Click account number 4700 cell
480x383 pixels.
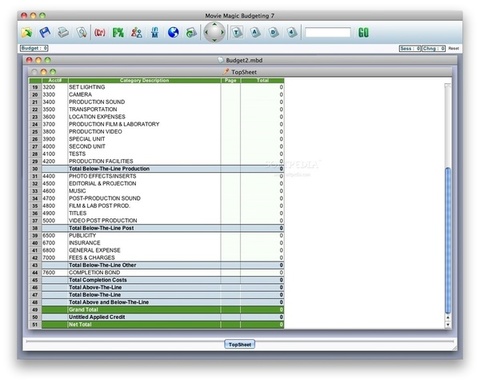pos(55,198)
